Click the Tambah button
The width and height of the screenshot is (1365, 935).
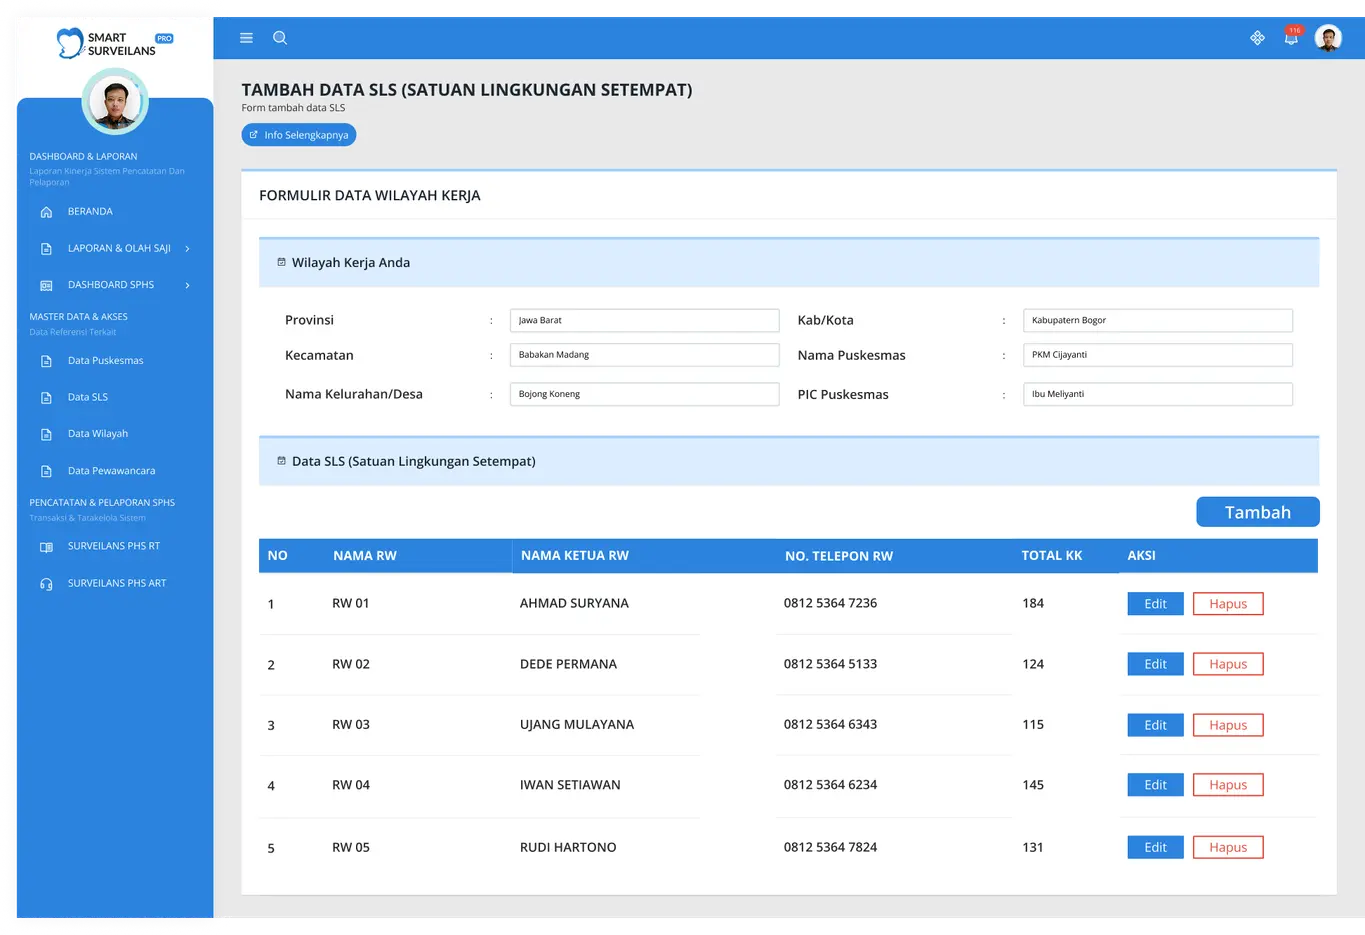point(1258,512)
